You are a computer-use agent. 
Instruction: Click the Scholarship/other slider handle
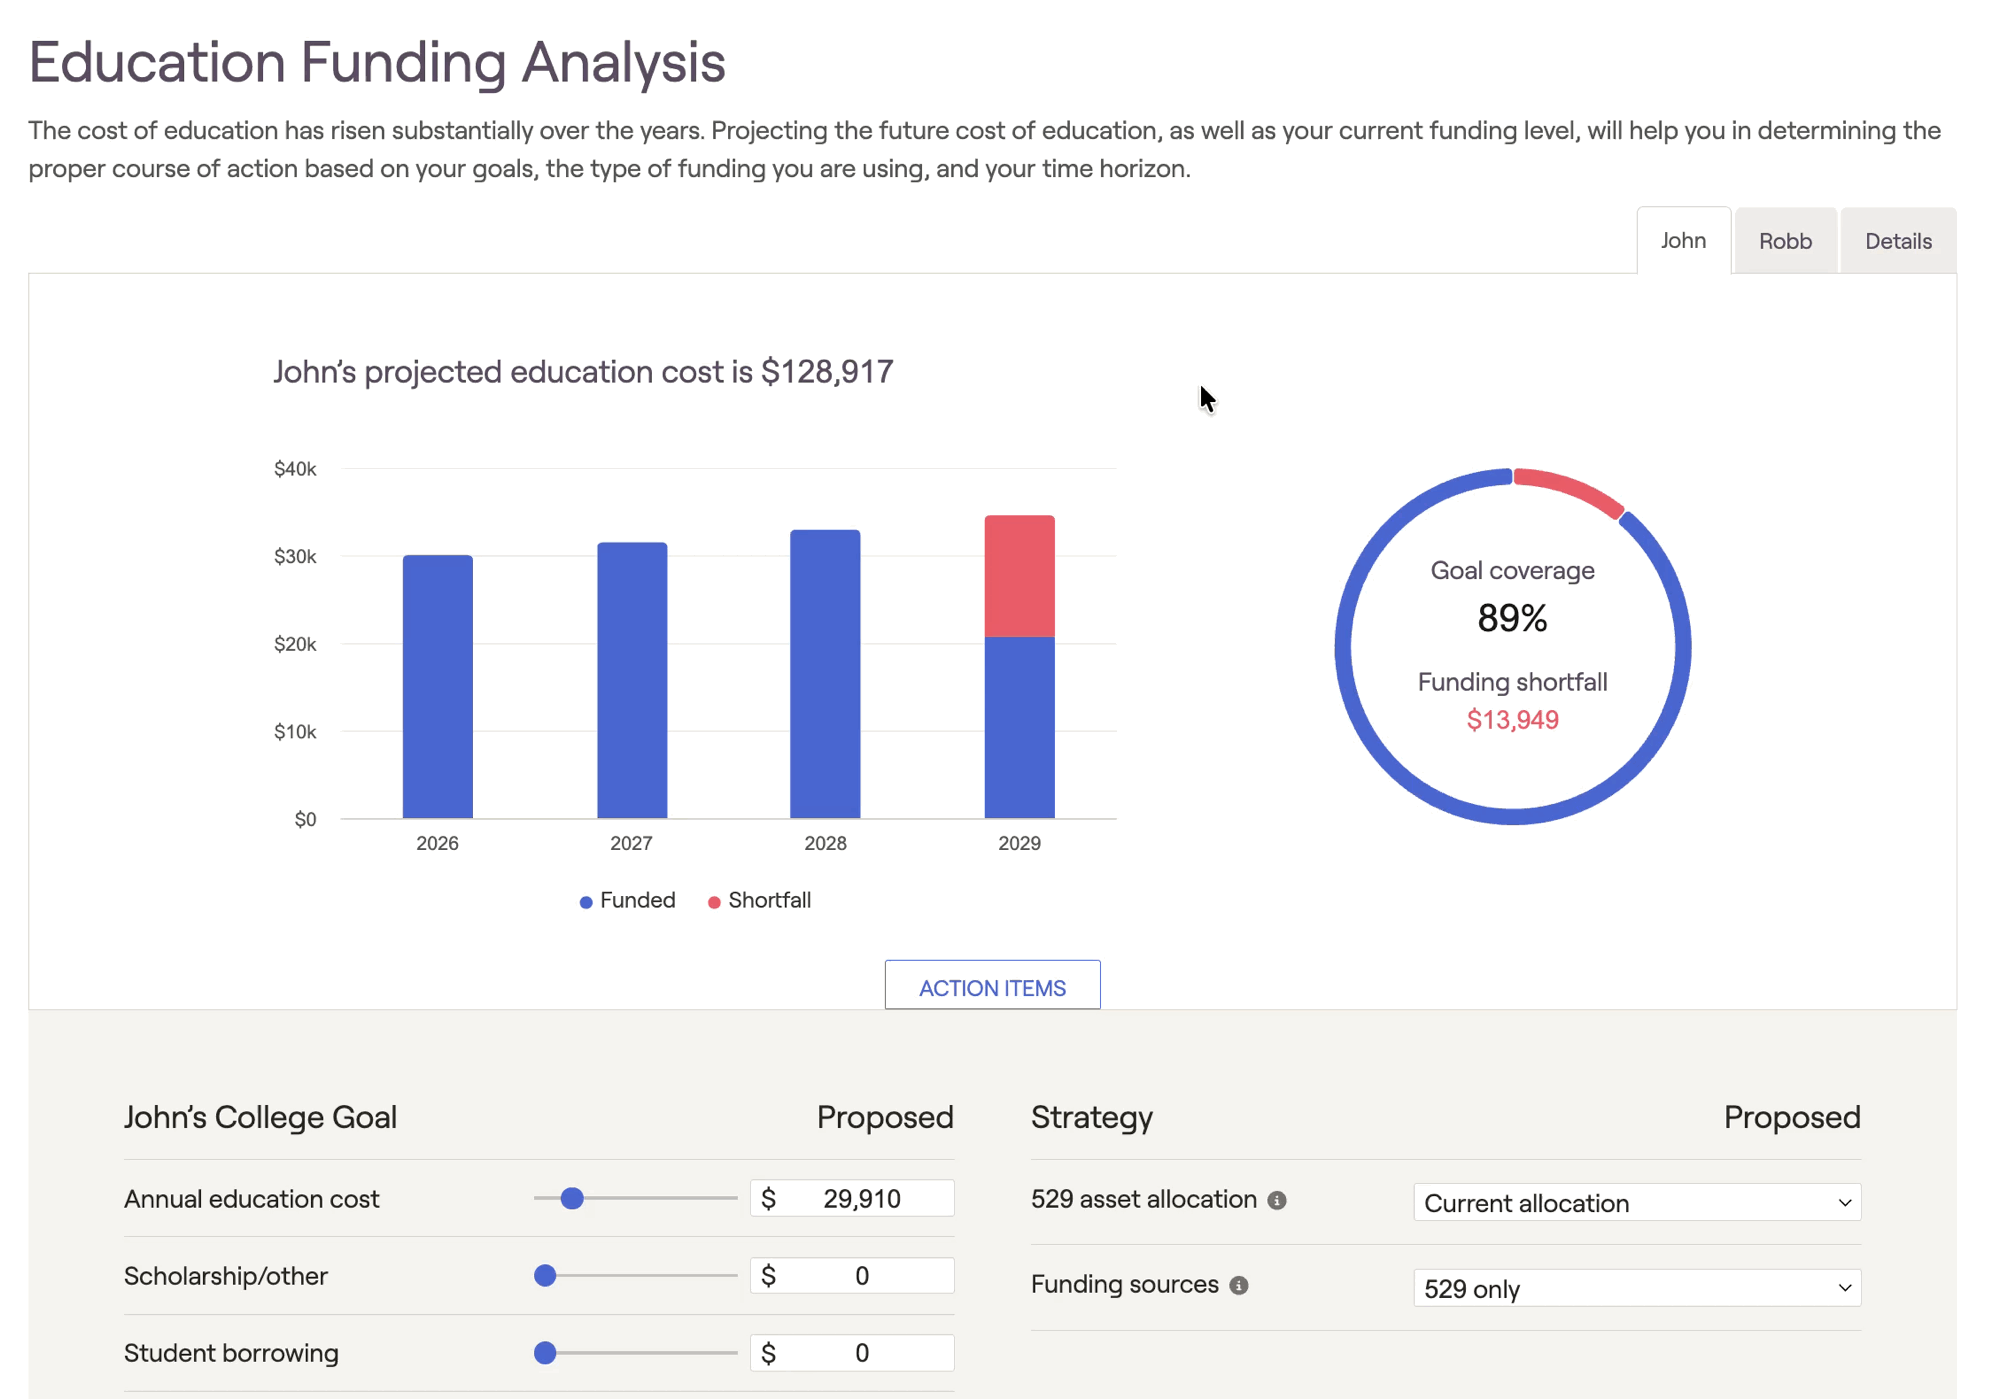tap(545, 1275)
